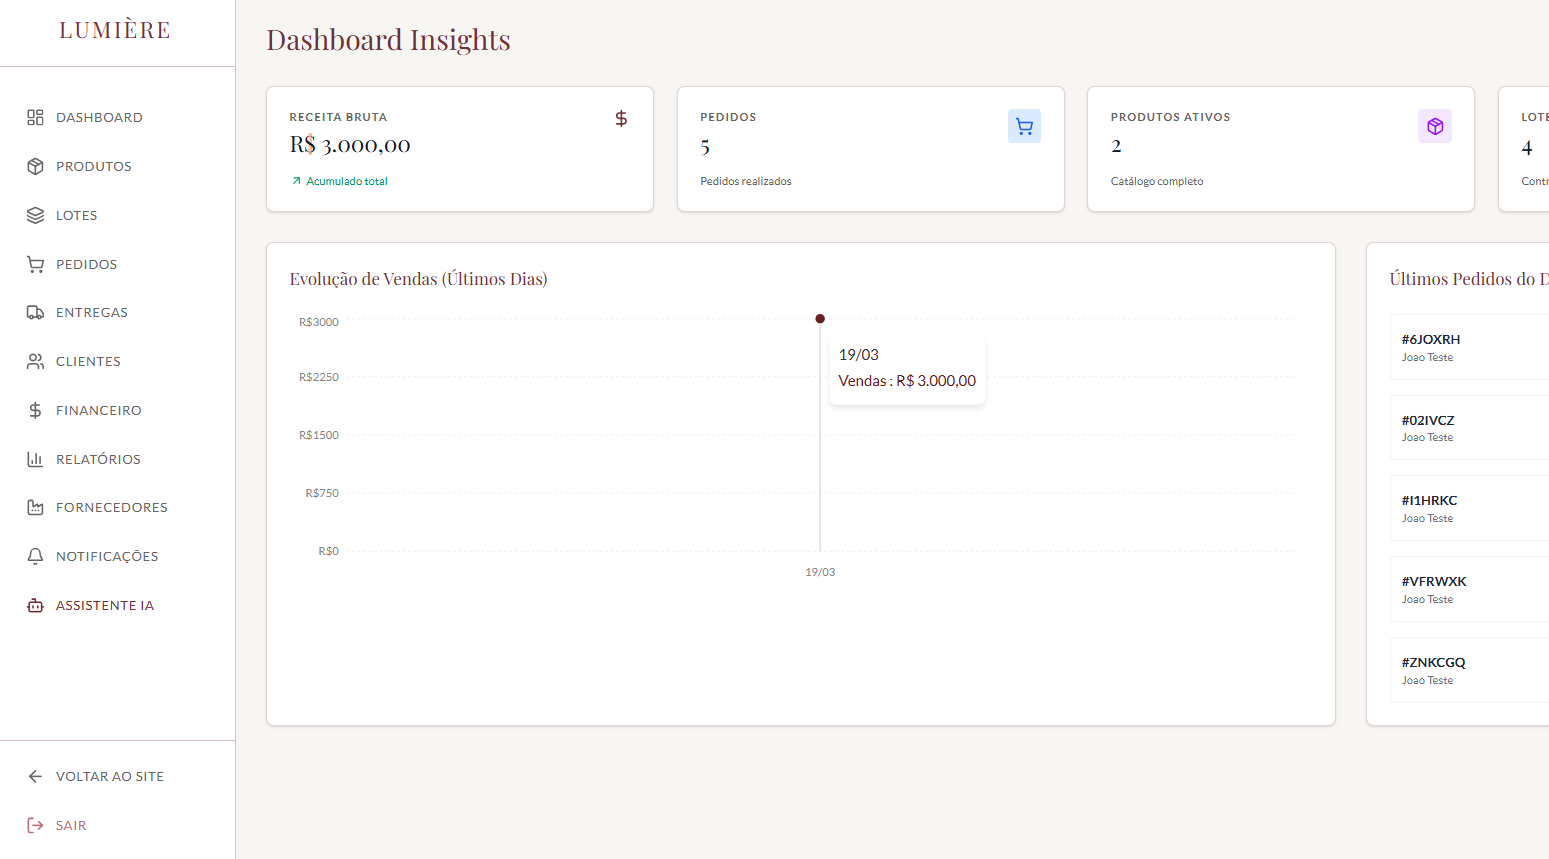Click the Receita Bruta card
The image size is (1549, 859).
[x=460, y=149]
